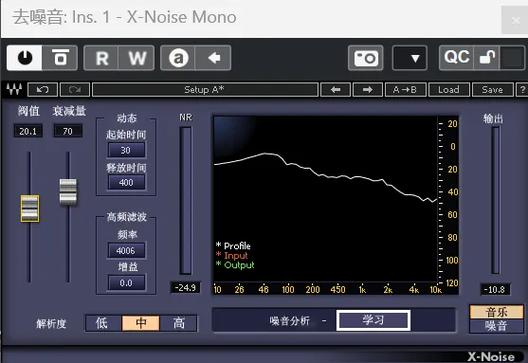Select the 噪音 difference monitor option
The image size is (528, 363).
496,326
